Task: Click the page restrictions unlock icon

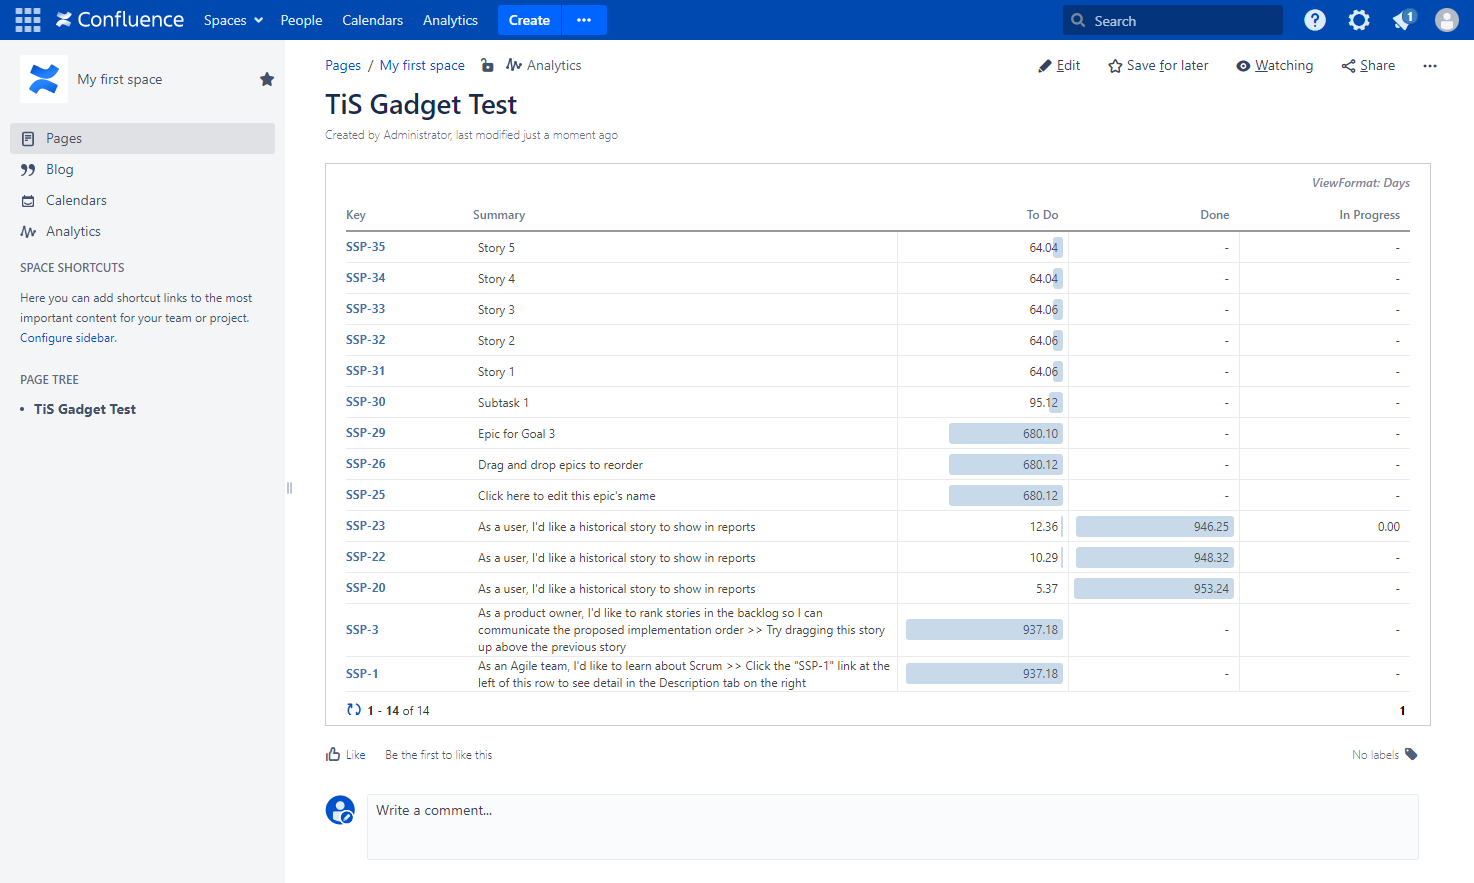Action: 487,65
